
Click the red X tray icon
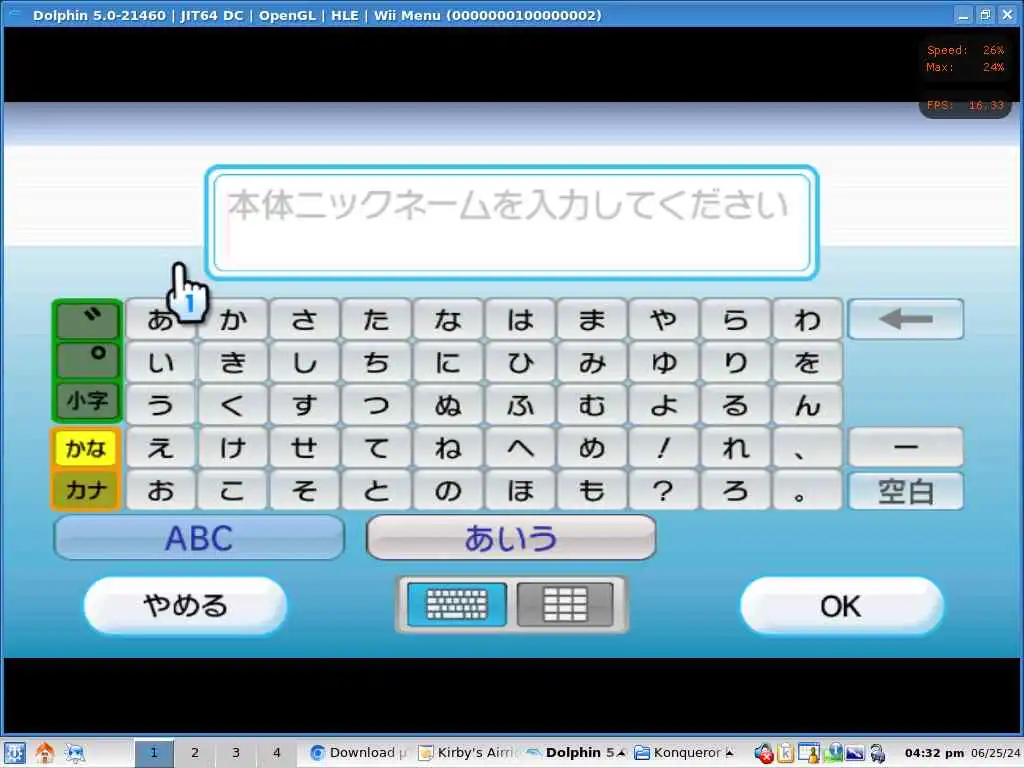tap(763, 753)
